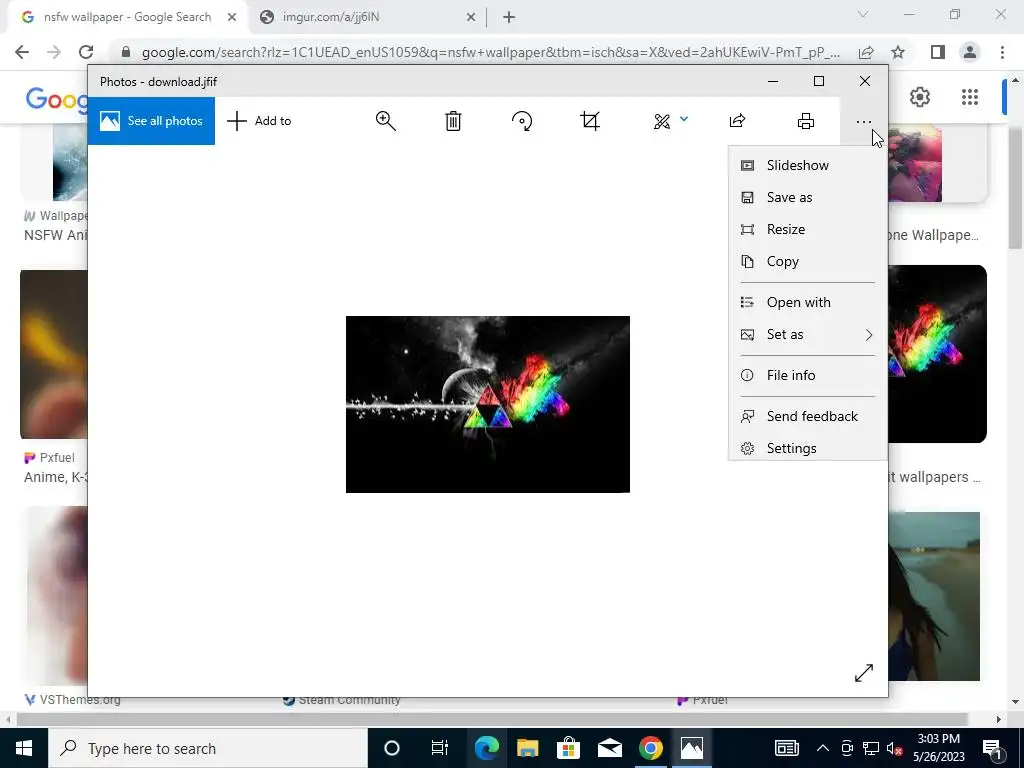Open the Windows Start menu
This screenshot has height=768, width=1024.
point(24,748)
